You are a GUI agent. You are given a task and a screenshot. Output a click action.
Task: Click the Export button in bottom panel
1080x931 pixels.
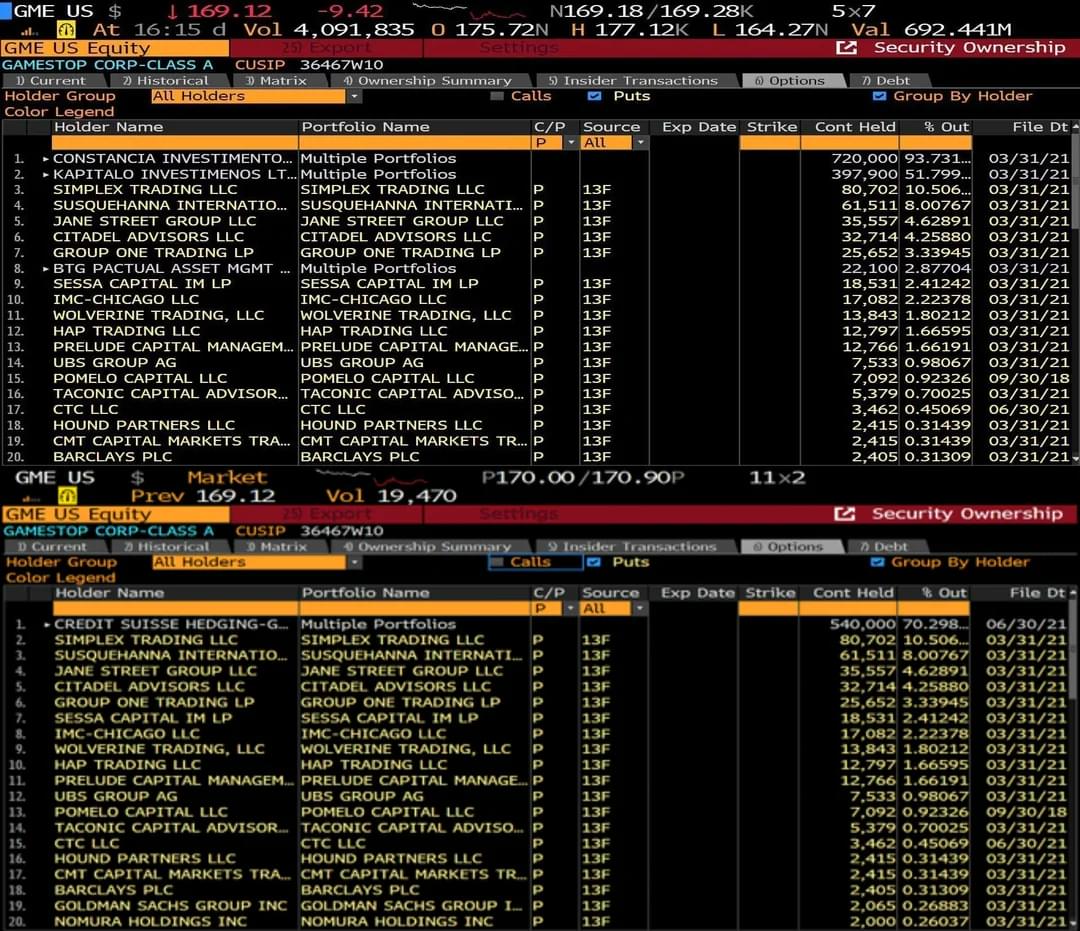click(x=326, y=514)
